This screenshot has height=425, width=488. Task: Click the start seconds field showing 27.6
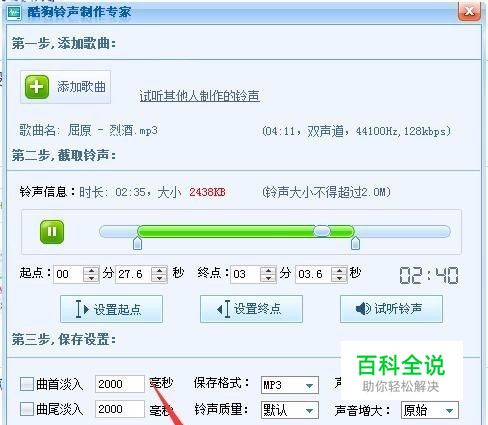[x=133, y=274]
